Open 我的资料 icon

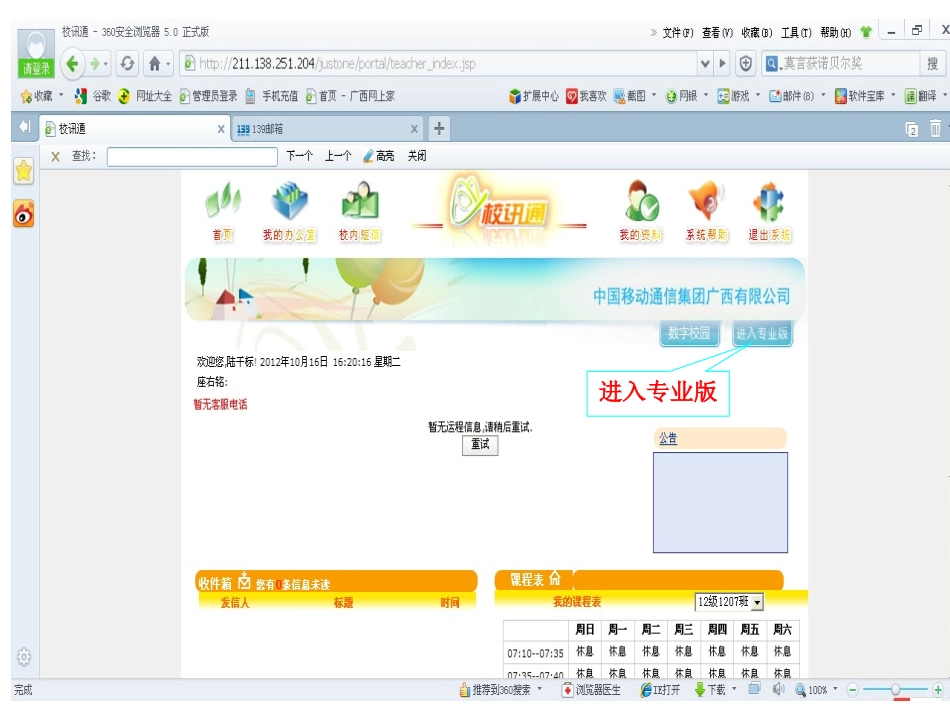(640, 210)
